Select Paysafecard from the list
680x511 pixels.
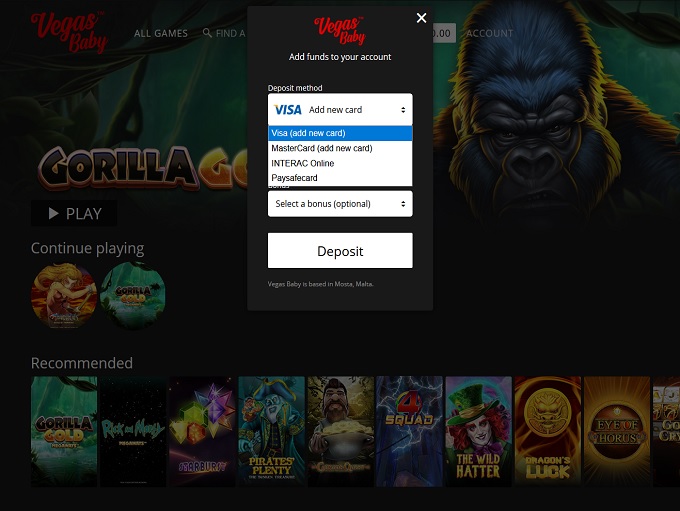340,178
